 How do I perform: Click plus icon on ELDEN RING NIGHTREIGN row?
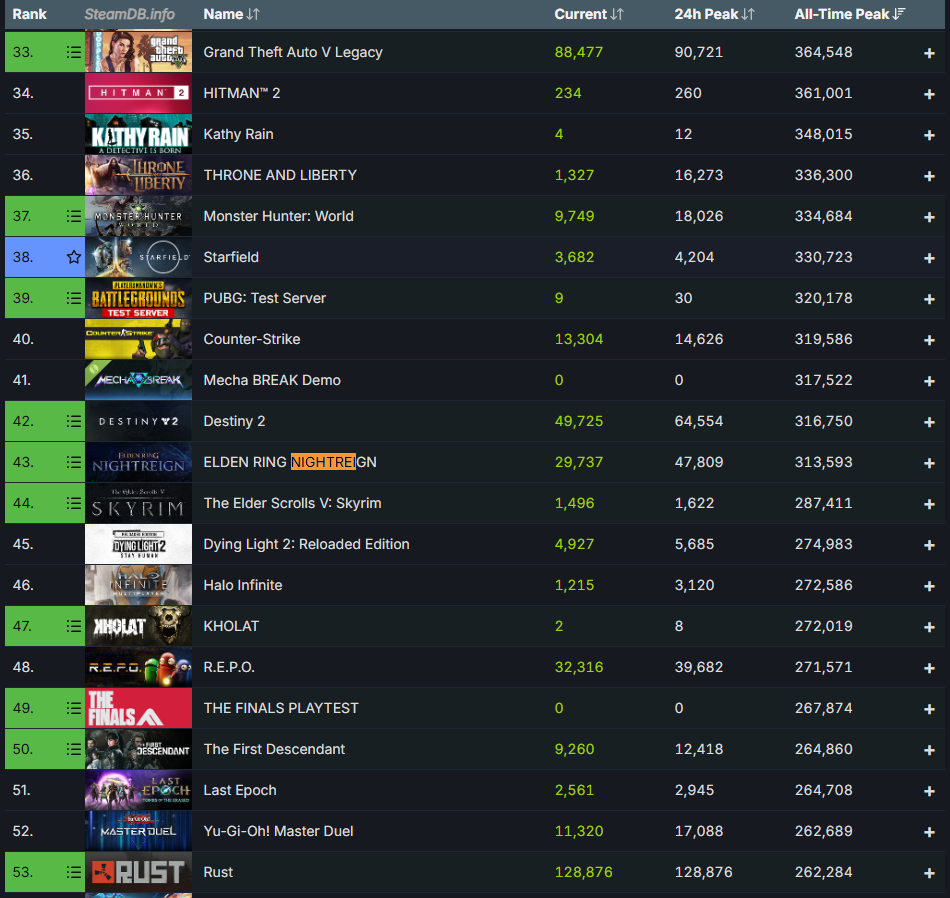pos(929,463)
